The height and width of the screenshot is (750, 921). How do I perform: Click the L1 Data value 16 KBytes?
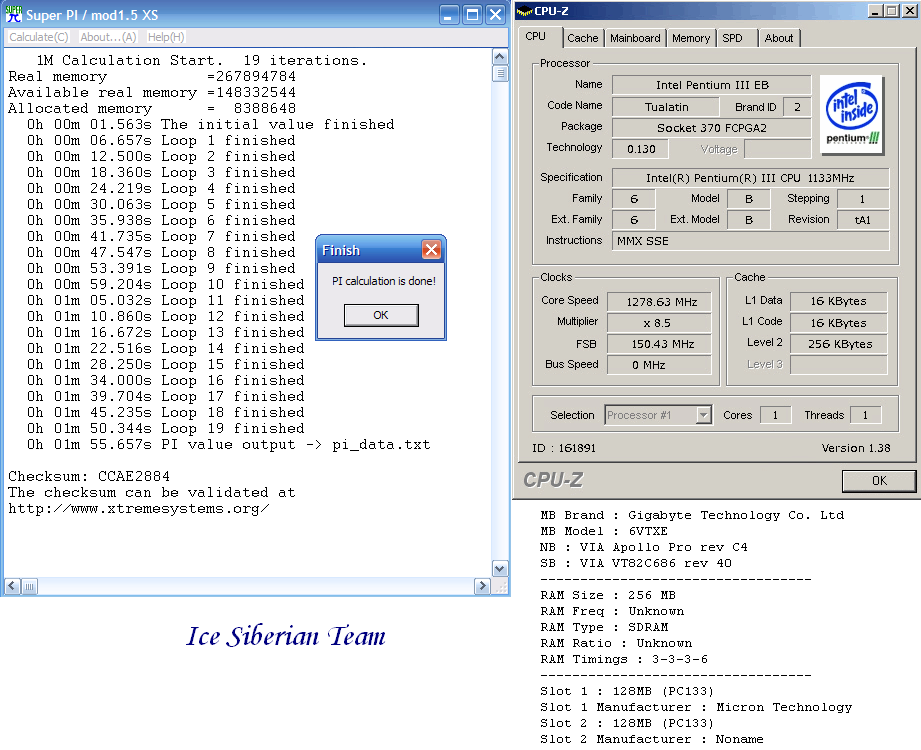(x=839, y=301)
